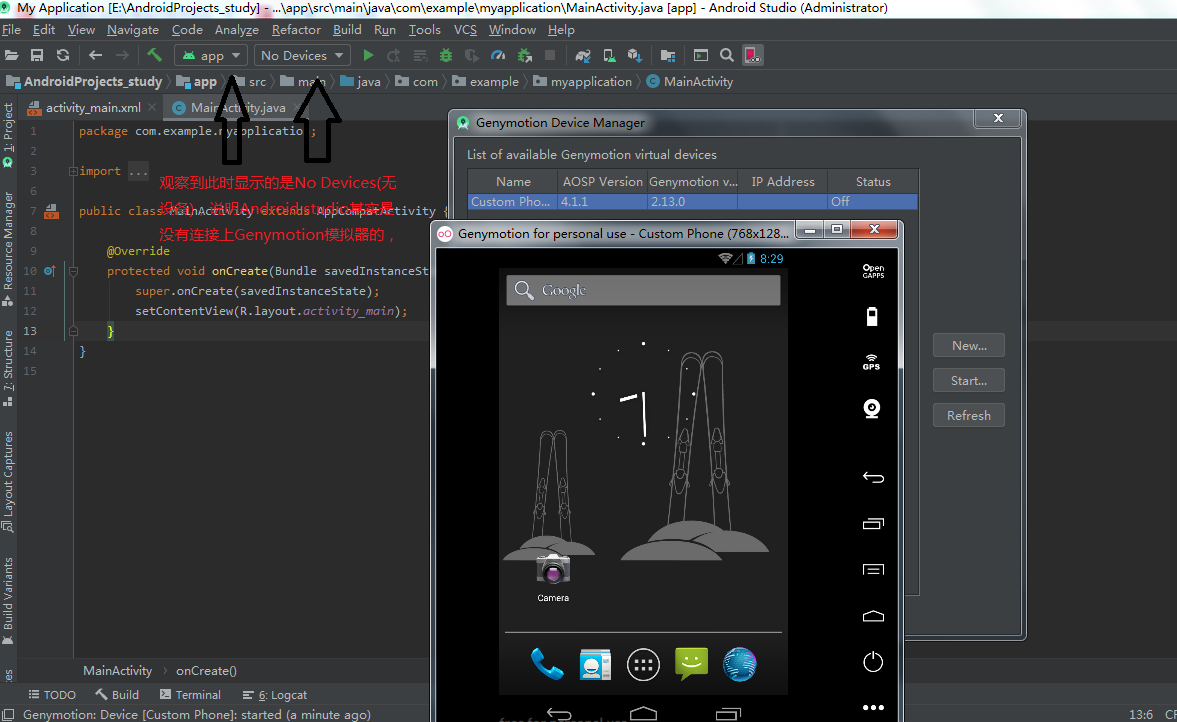Click the Stop square icon
This screenshot has height=722, width=1177.
[x=550, y=55]
